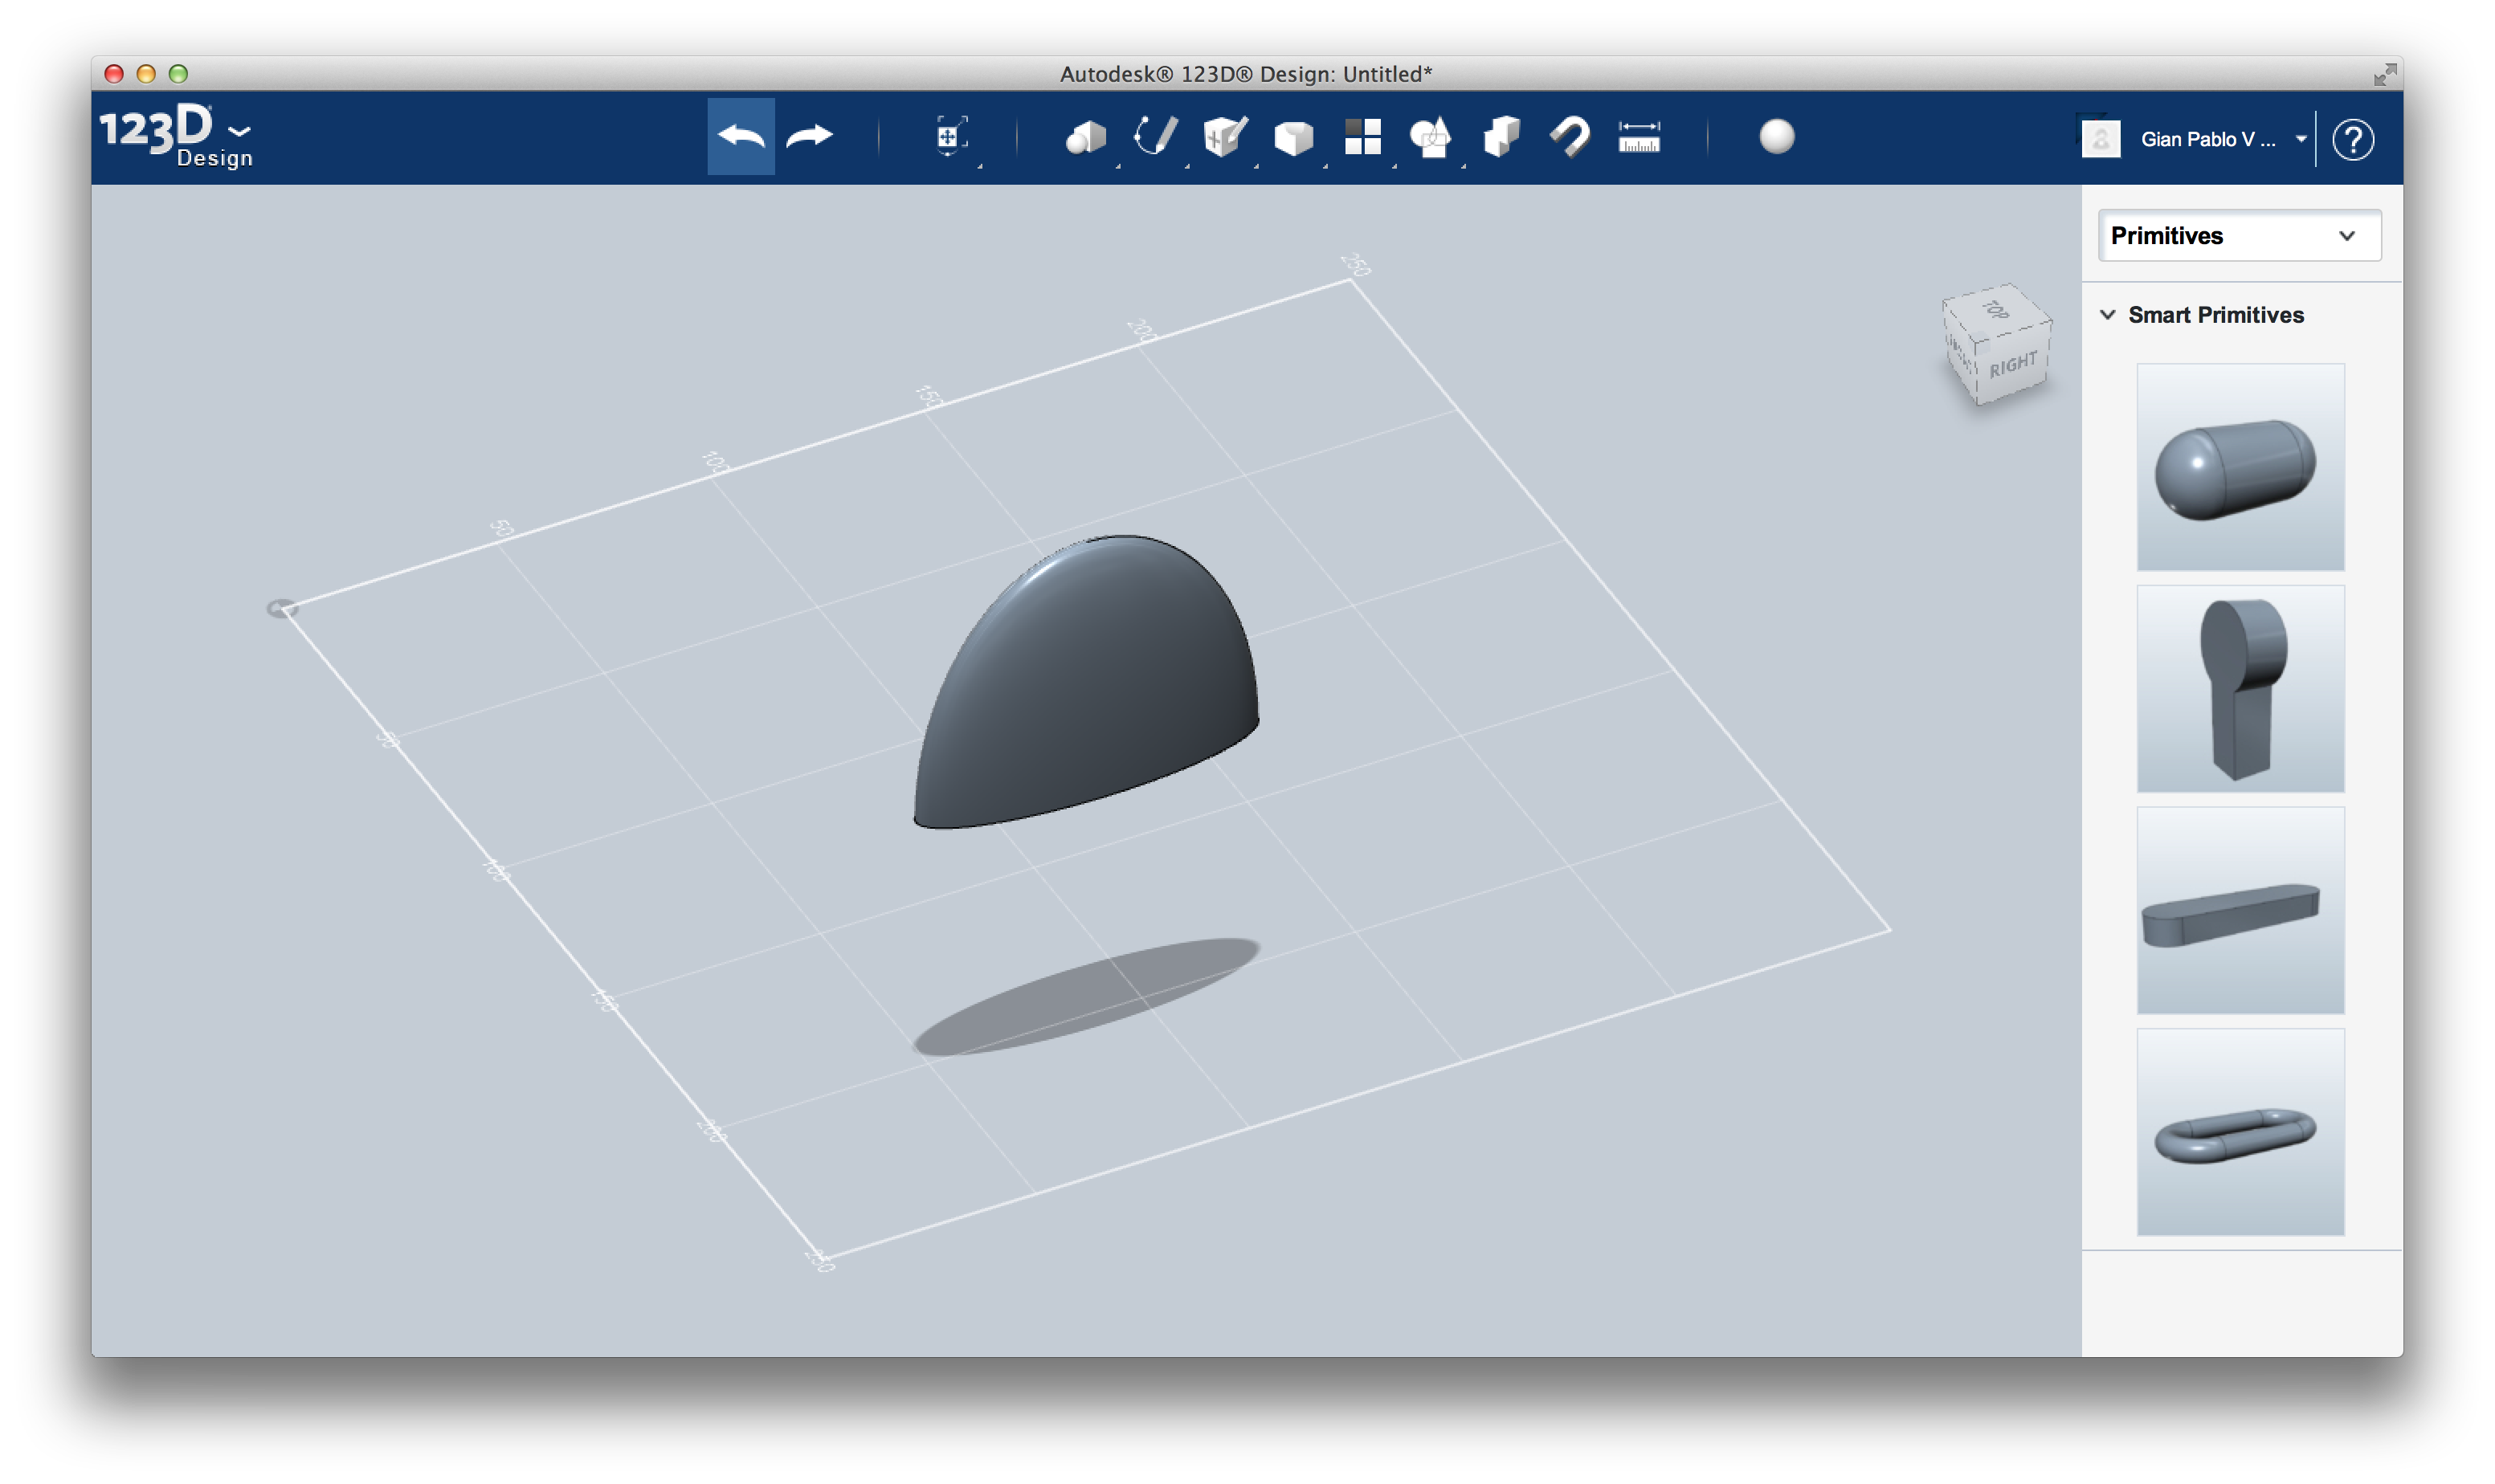Open the Help question mark
This screenshot has width=2495, height=1484.
click(2352, 140)
